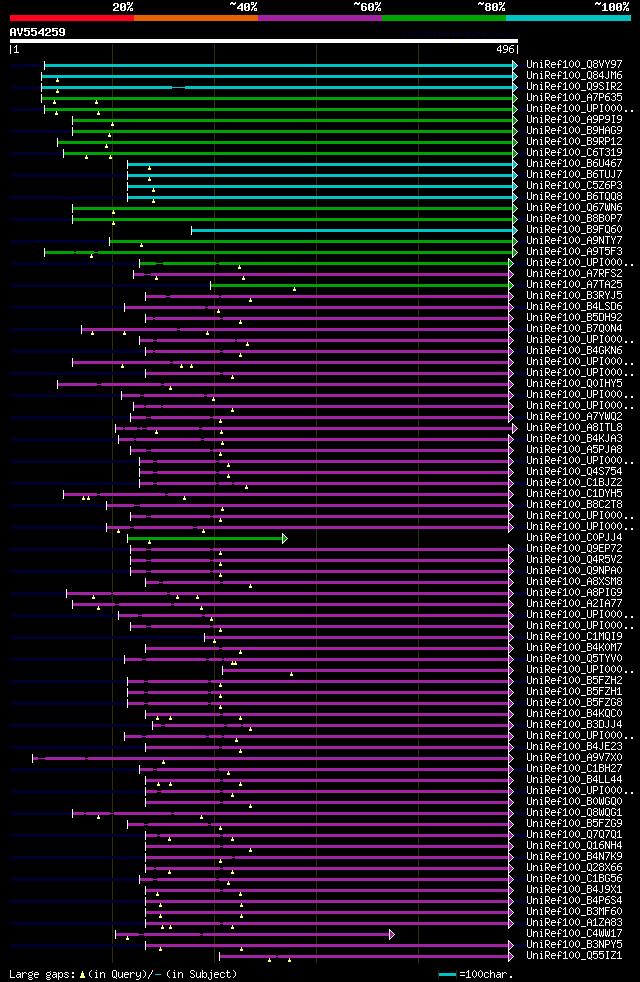Select the UniRef100_Q4R5V2 label
The height and width of the screenshot is (982, 640).
(x=574, y=560)
